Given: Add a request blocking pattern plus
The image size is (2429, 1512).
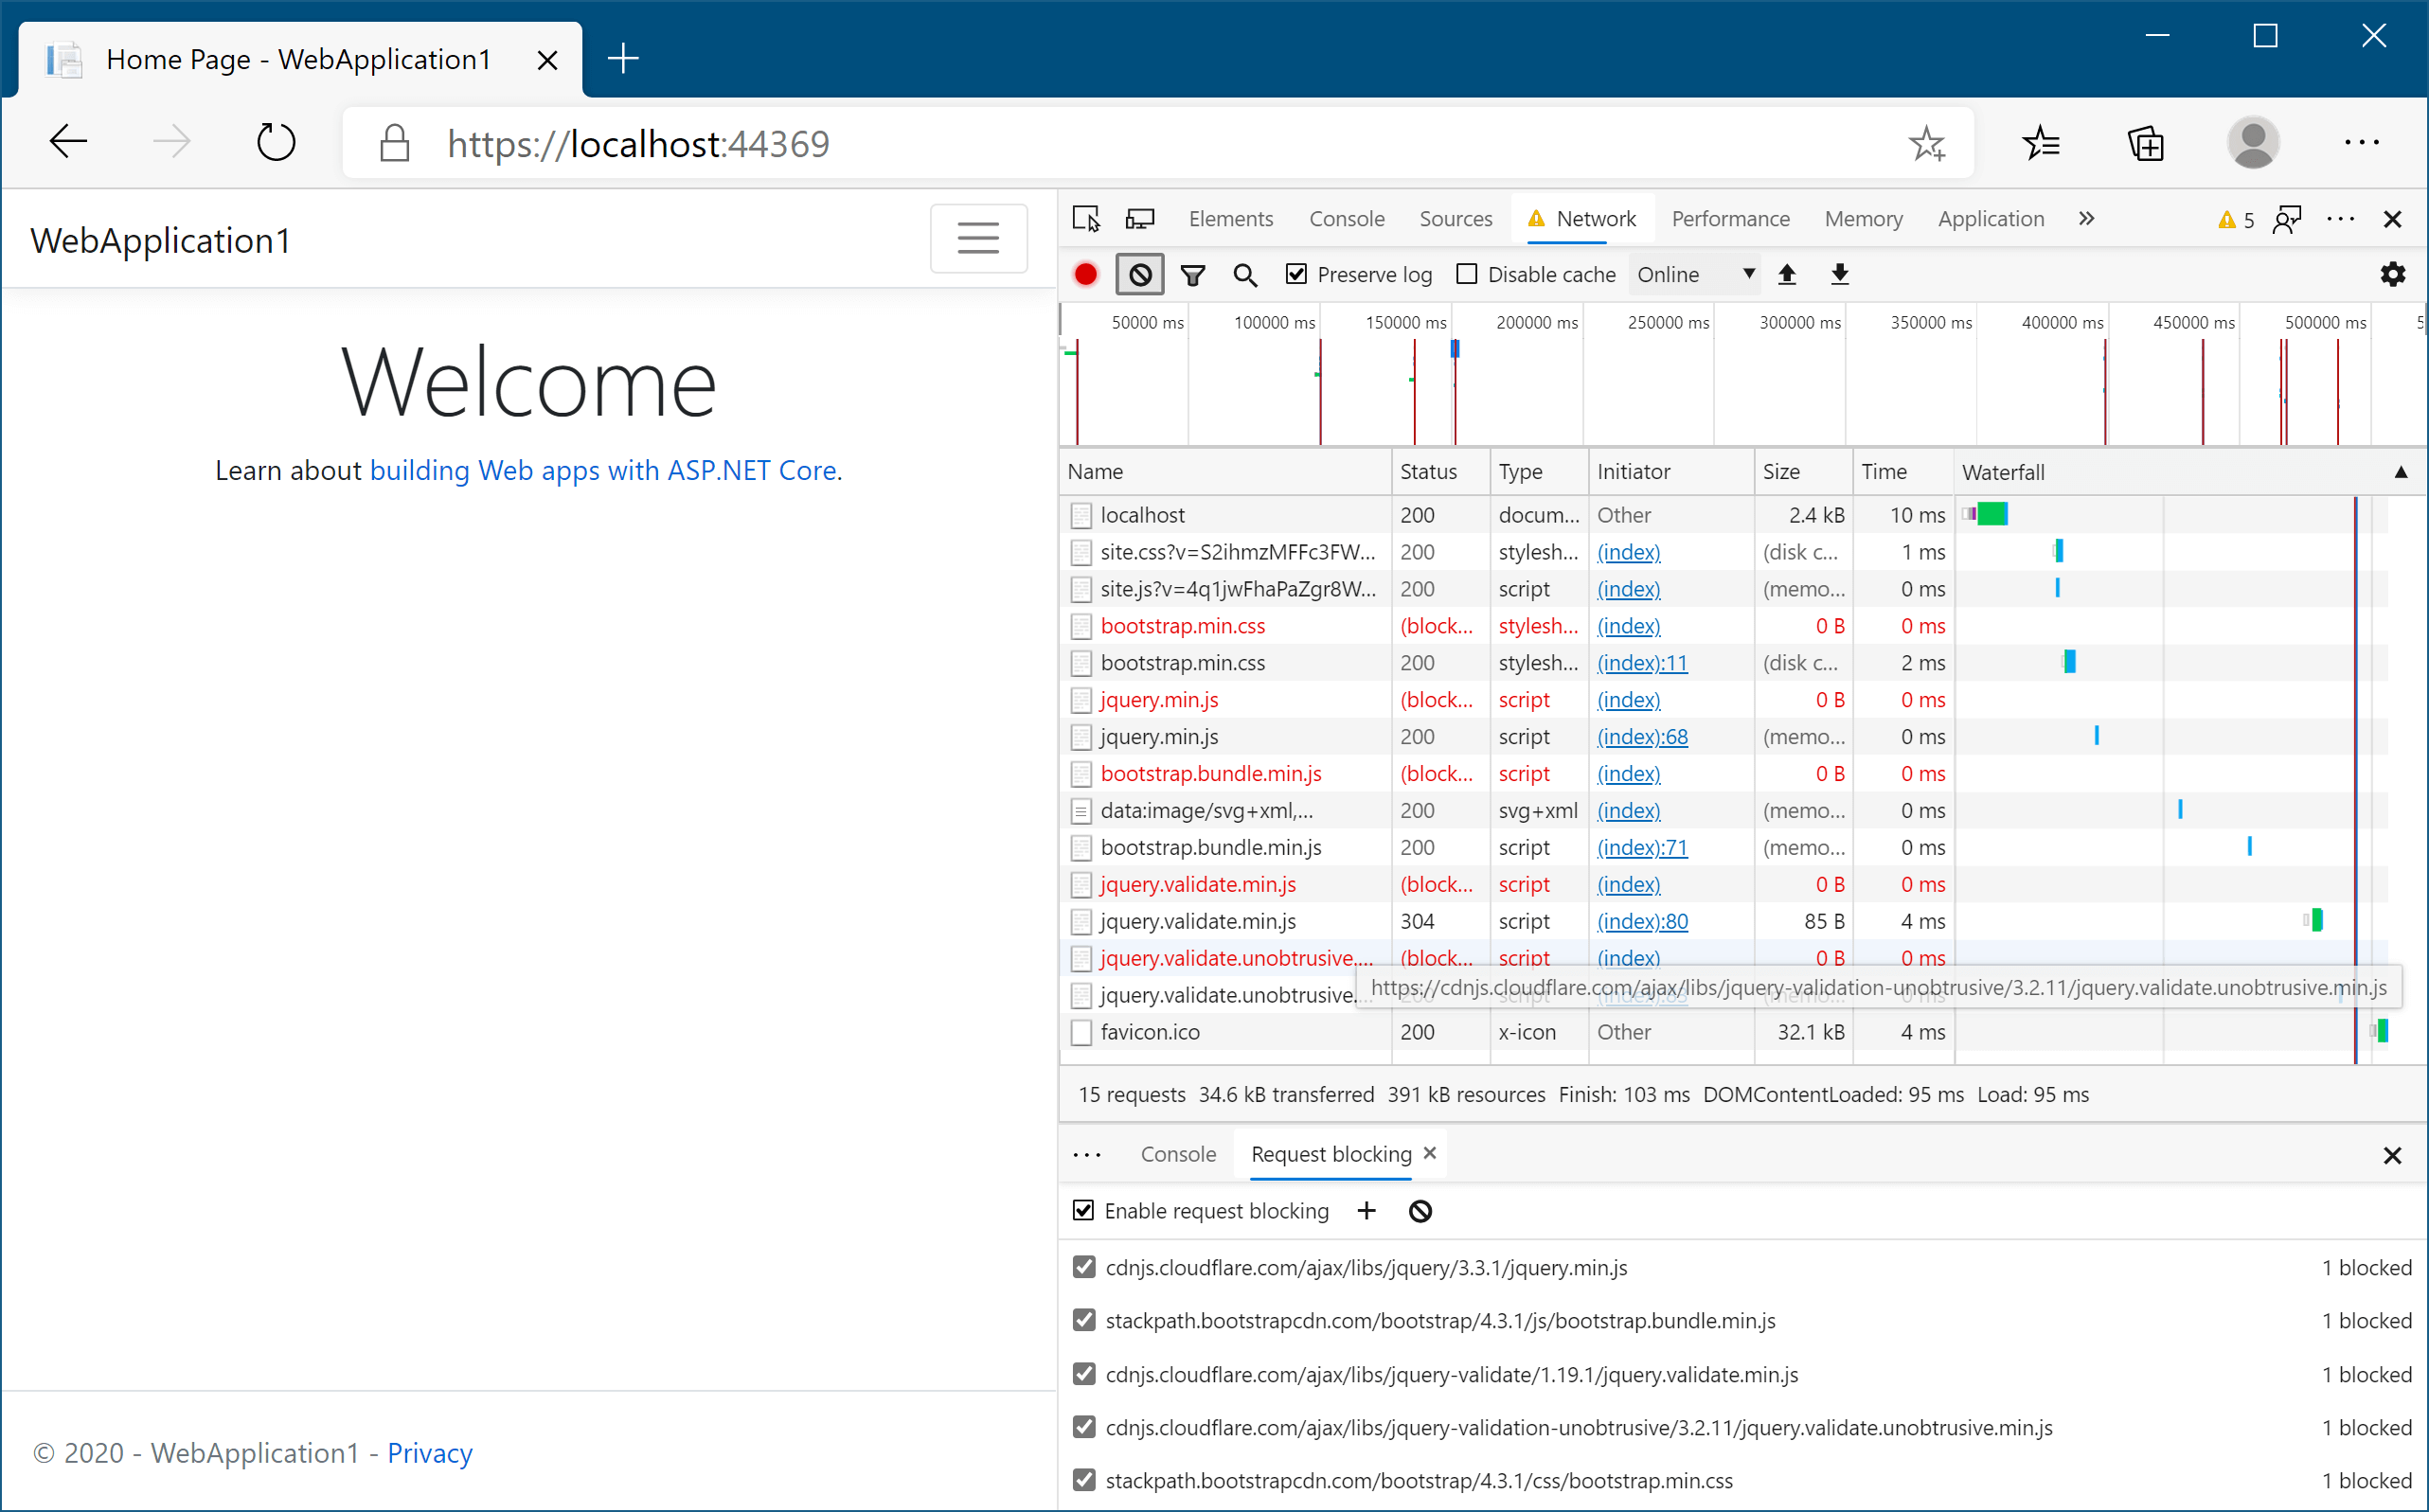Looking at the screenshot, I should pyautogui.click(x=1367, y=1211).
